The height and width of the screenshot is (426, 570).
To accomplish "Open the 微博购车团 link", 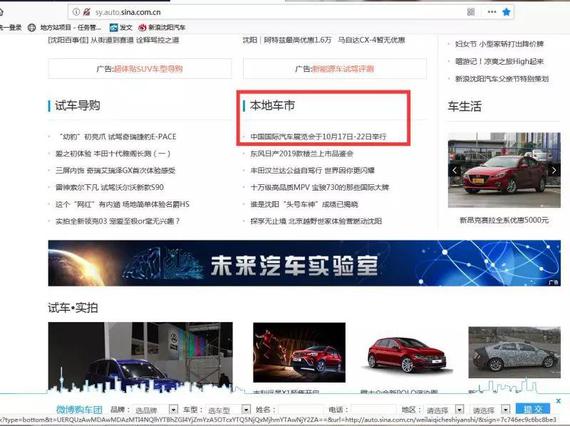I will [x=79, y=410].
